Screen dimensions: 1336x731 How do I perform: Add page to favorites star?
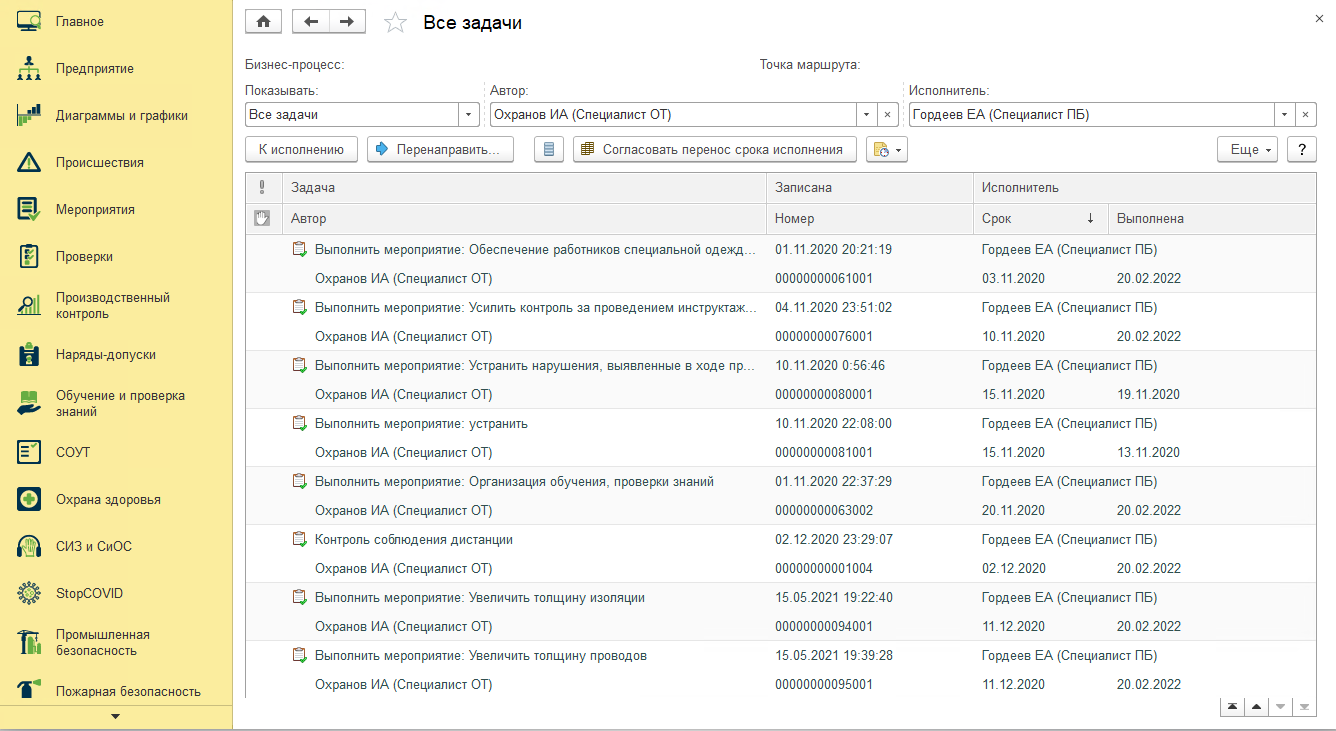pos(395,22)
